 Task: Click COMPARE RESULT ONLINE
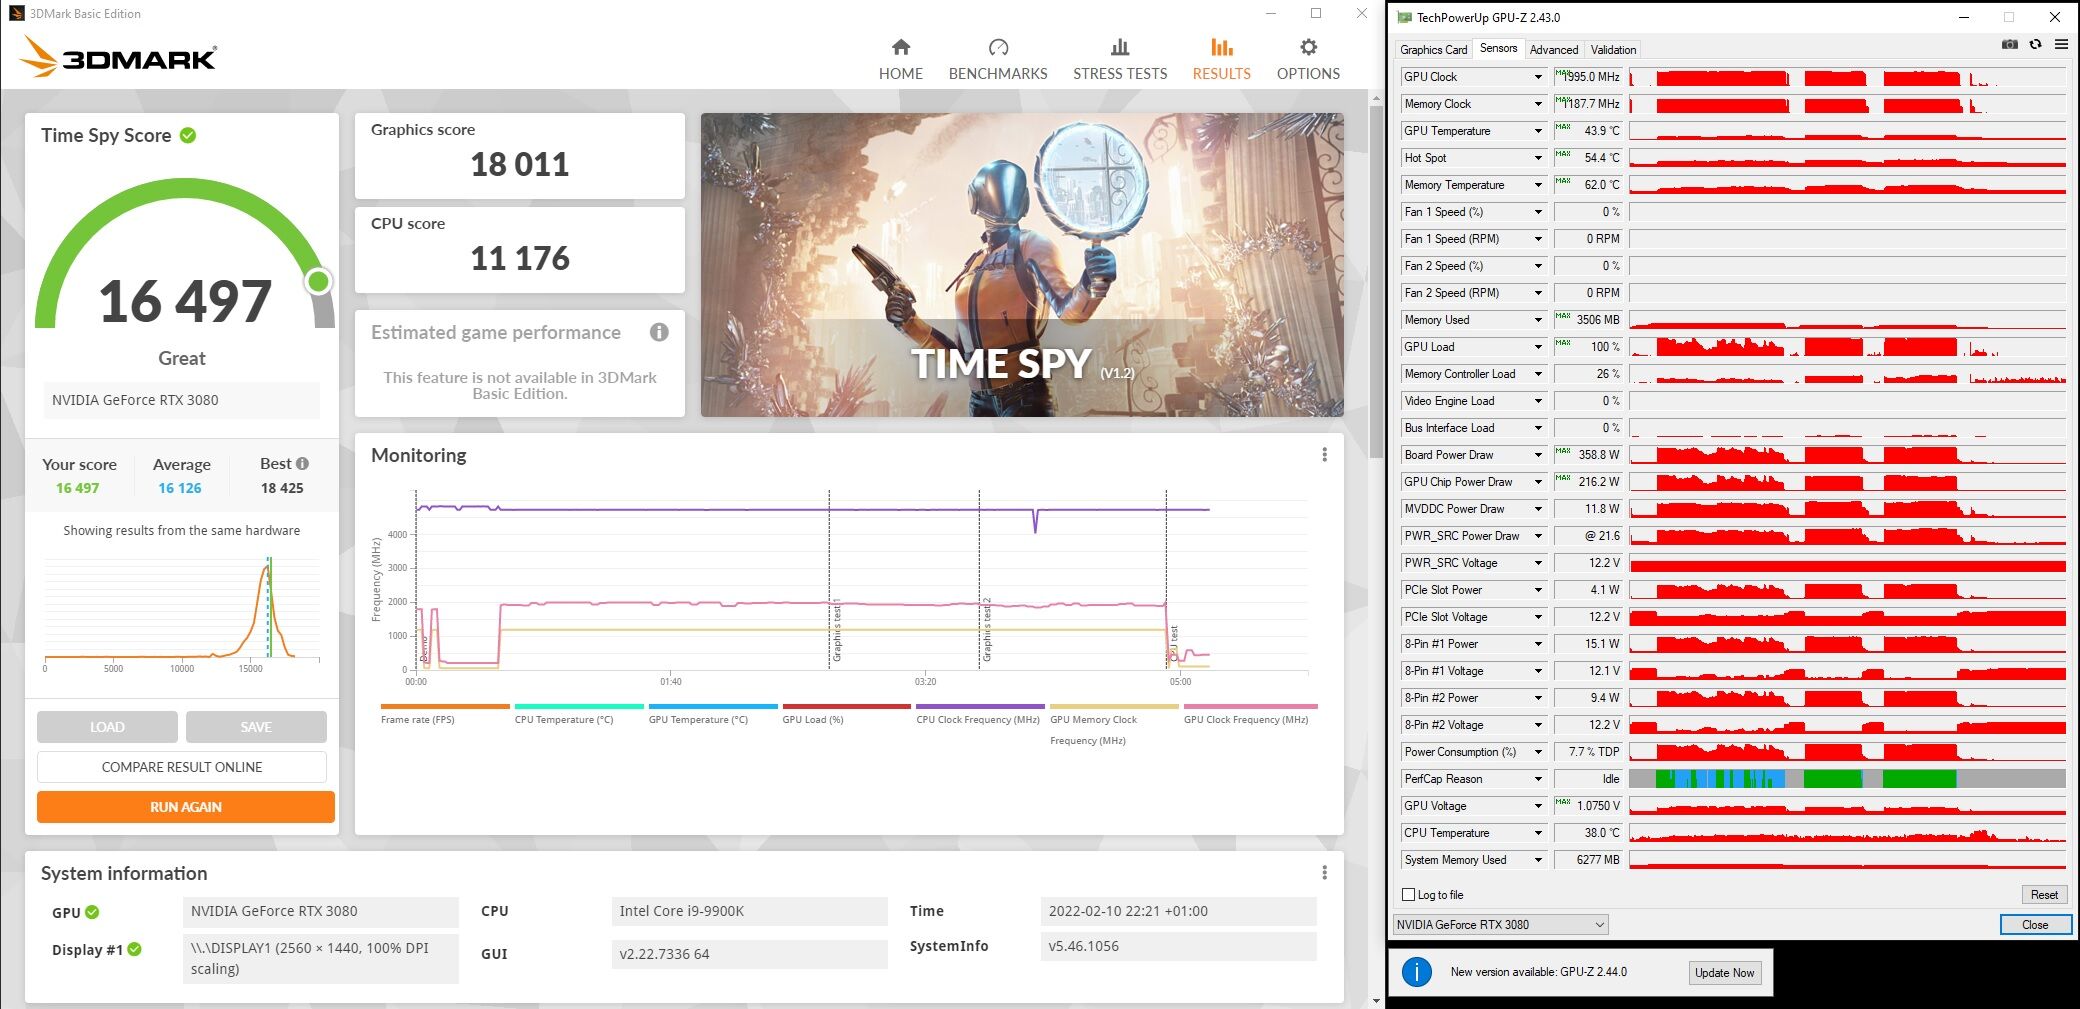coord(182,767)
